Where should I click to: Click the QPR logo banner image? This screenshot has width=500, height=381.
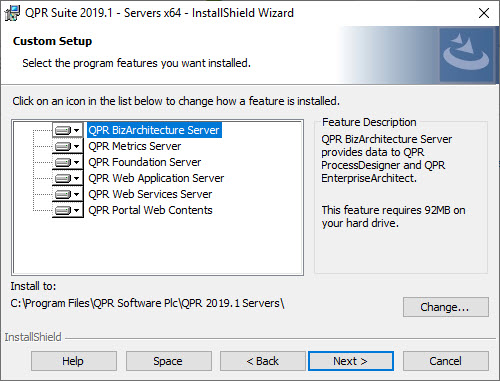tap(466, 55)
